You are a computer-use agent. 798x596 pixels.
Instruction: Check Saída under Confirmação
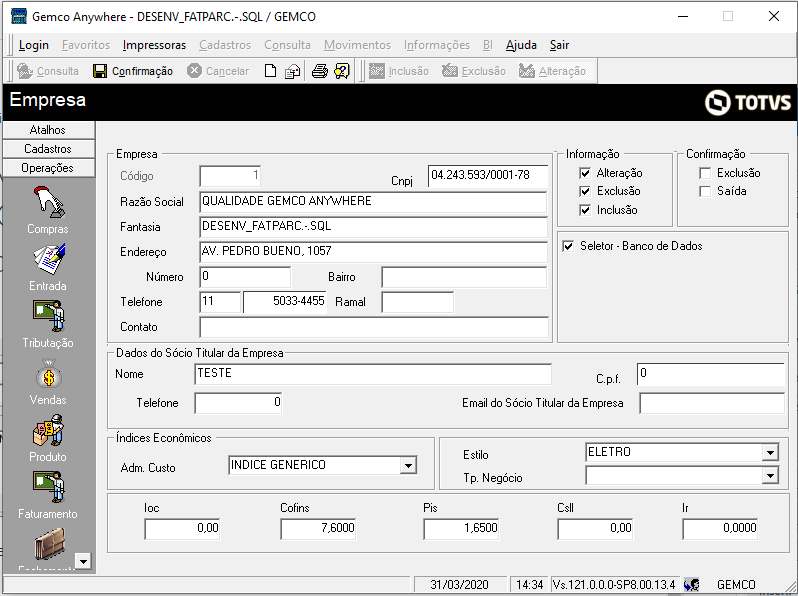[x=705, y=191]
